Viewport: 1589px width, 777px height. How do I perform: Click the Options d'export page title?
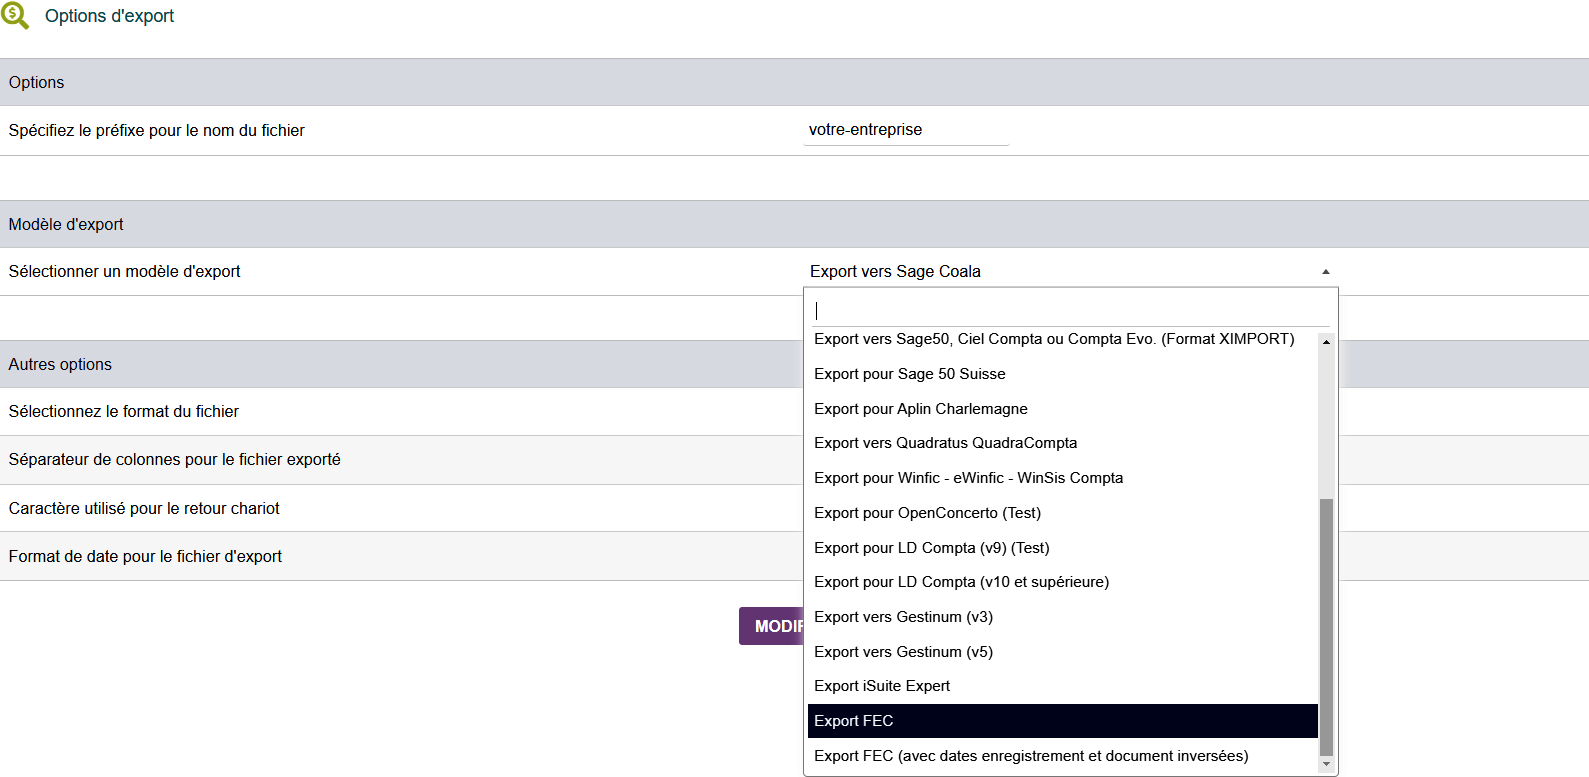[109, 16]
